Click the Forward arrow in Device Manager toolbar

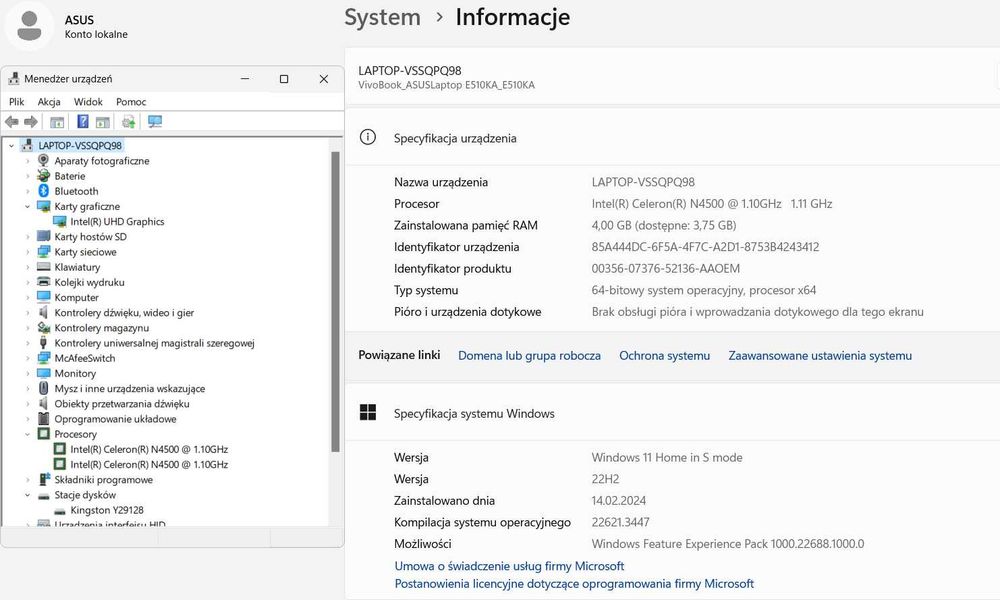(31, 121)
